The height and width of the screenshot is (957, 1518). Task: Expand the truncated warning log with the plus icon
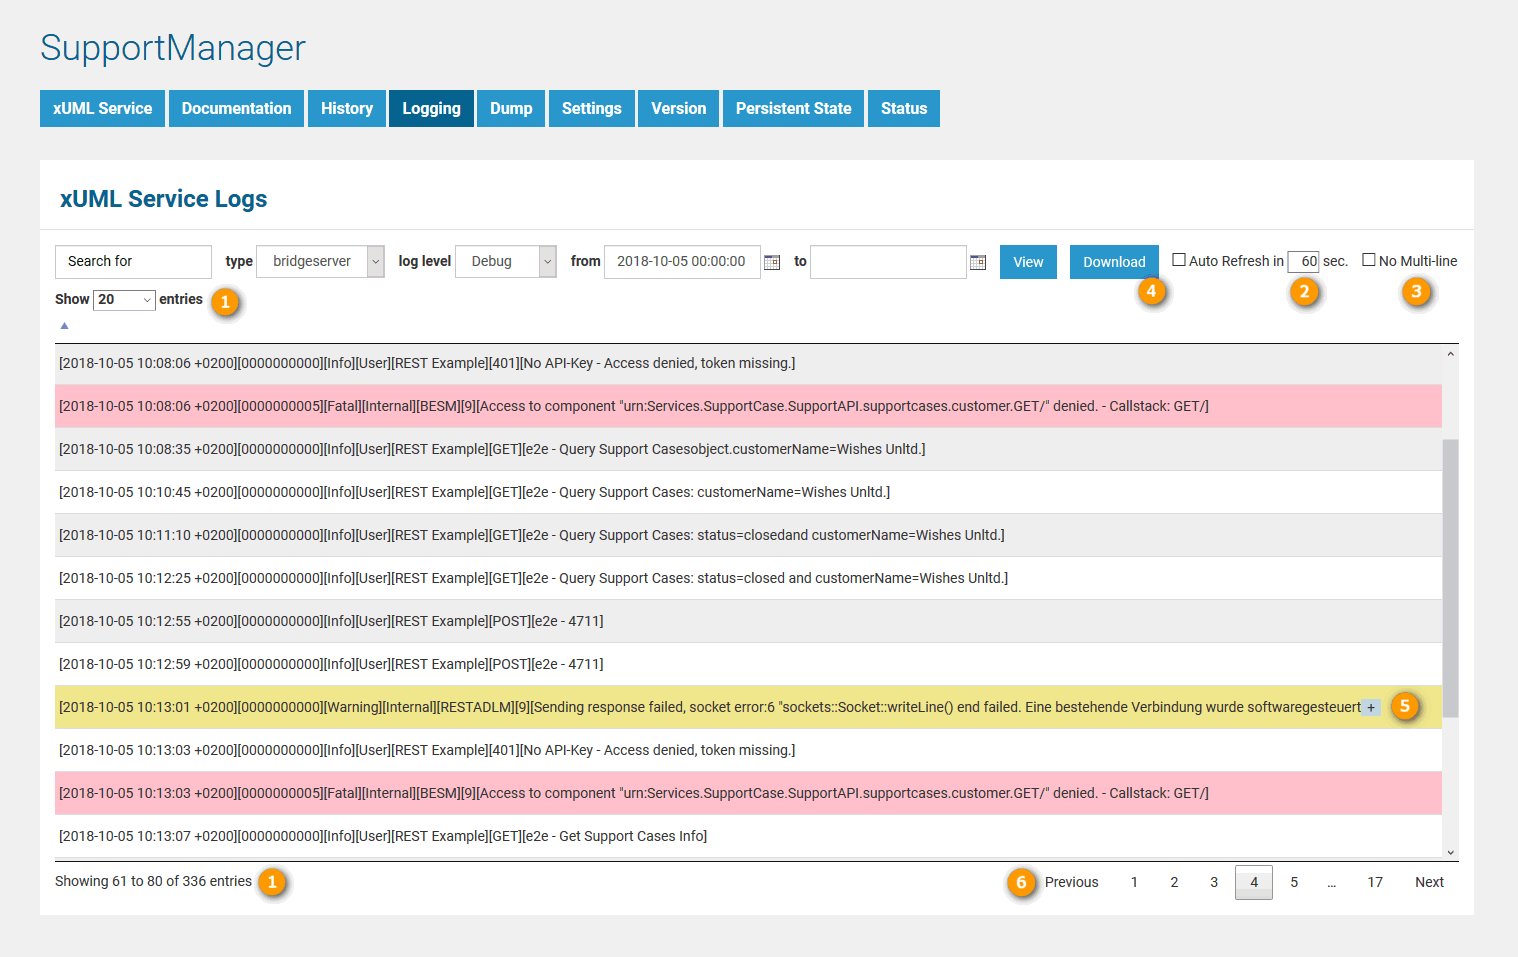[x=1370, y=707]
